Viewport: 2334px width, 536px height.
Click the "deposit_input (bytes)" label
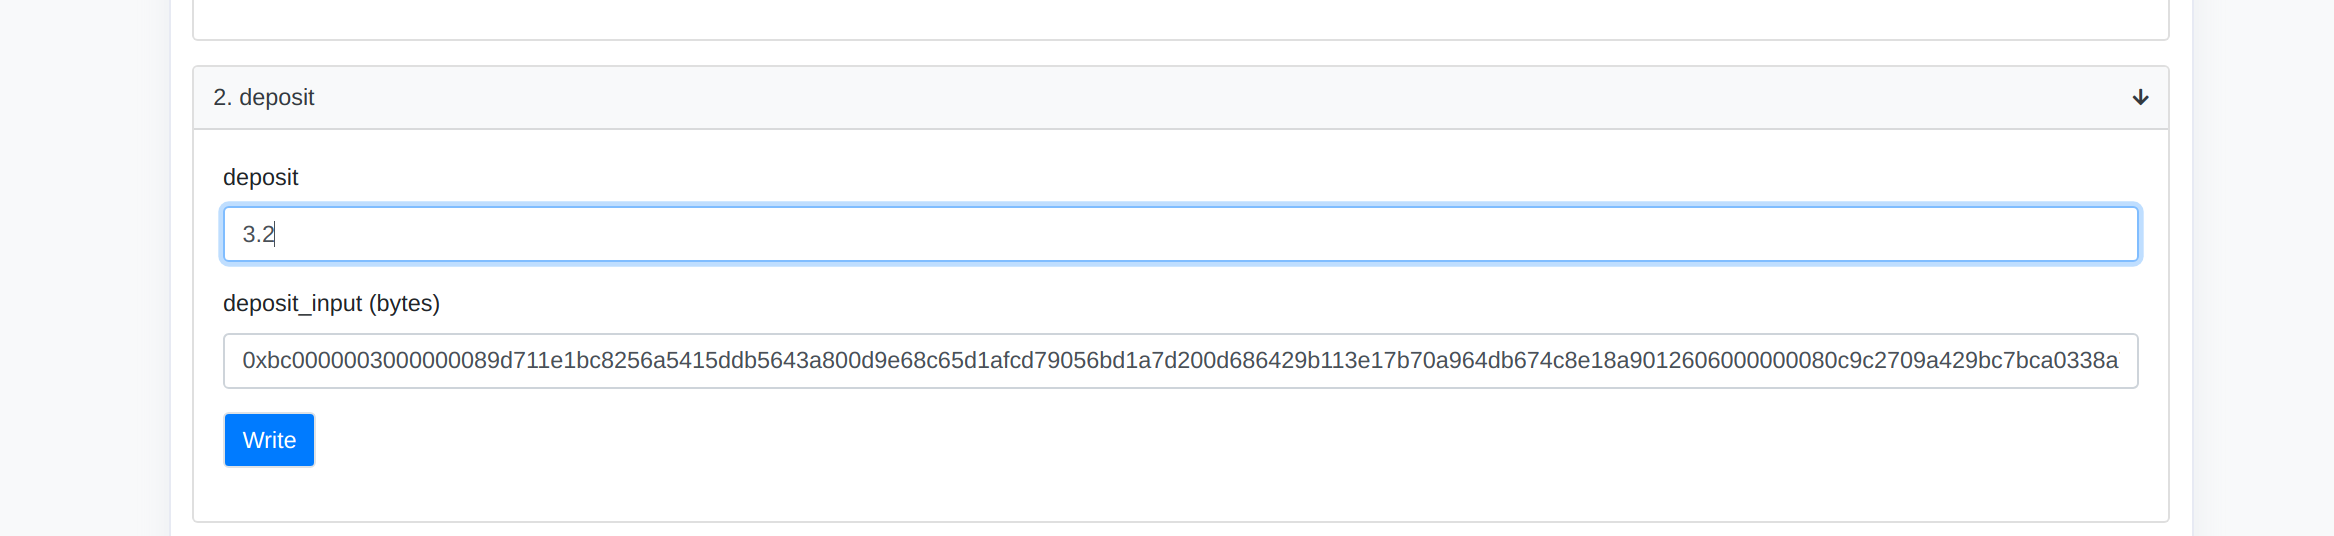pos(331,303)
